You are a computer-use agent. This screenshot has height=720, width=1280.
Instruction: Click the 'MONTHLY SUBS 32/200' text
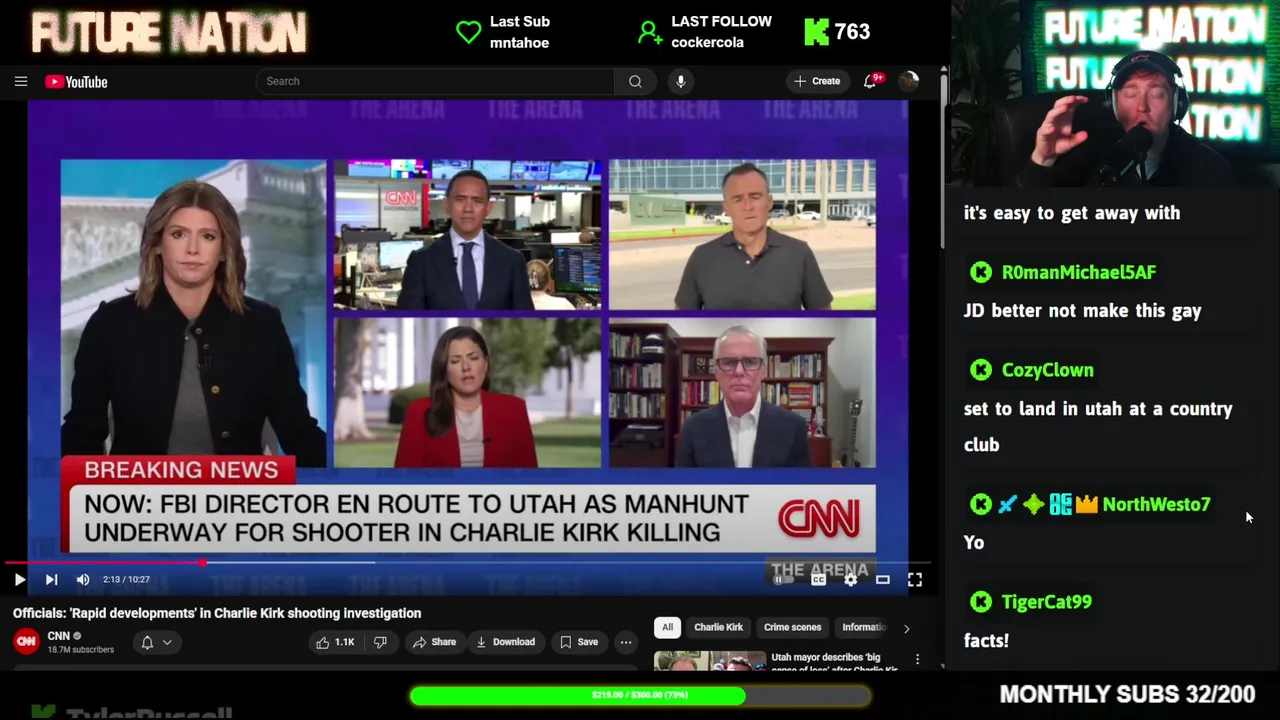pyautogui.click(x=1127, y=694)
